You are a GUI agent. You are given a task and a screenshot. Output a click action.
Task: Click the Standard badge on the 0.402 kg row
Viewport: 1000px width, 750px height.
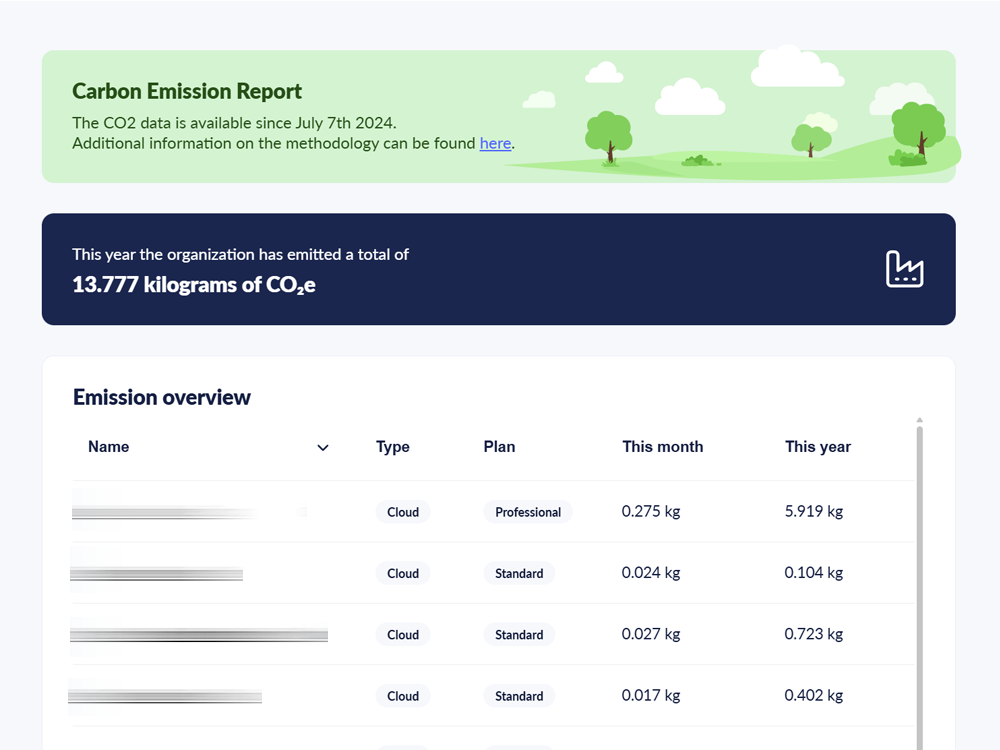coord(519,695)
